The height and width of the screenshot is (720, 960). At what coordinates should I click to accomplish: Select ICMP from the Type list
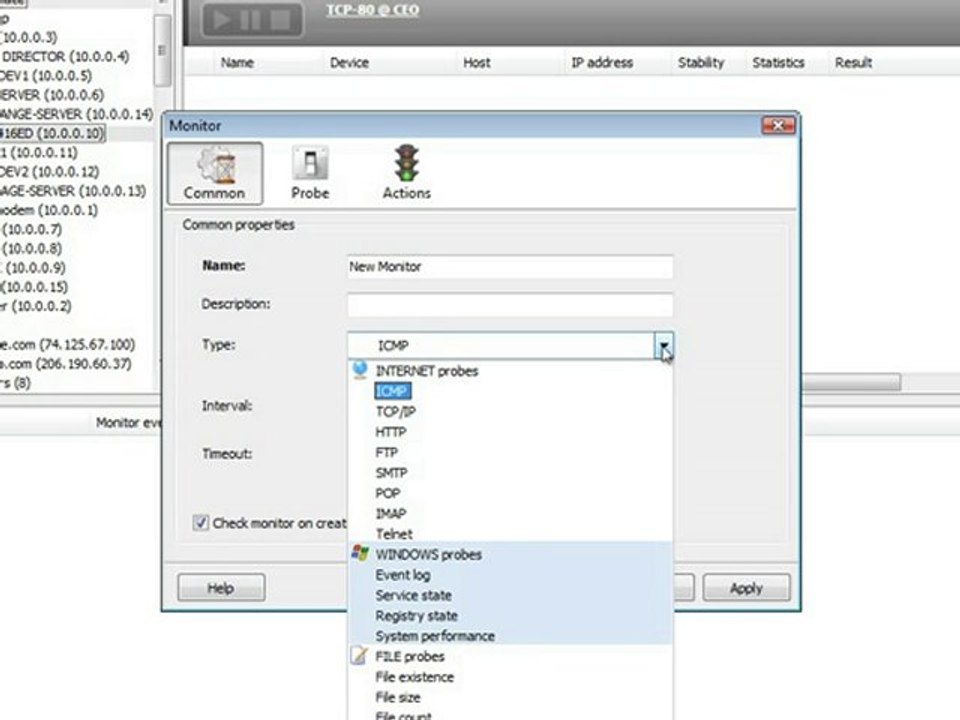click(x=392, y=391)
